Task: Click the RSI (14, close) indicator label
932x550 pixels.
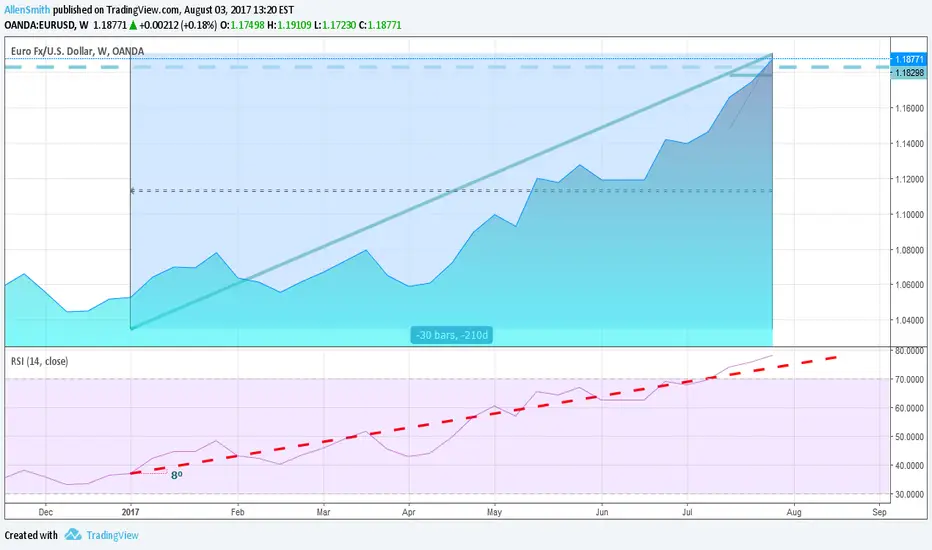Action: tap(39, 361)
